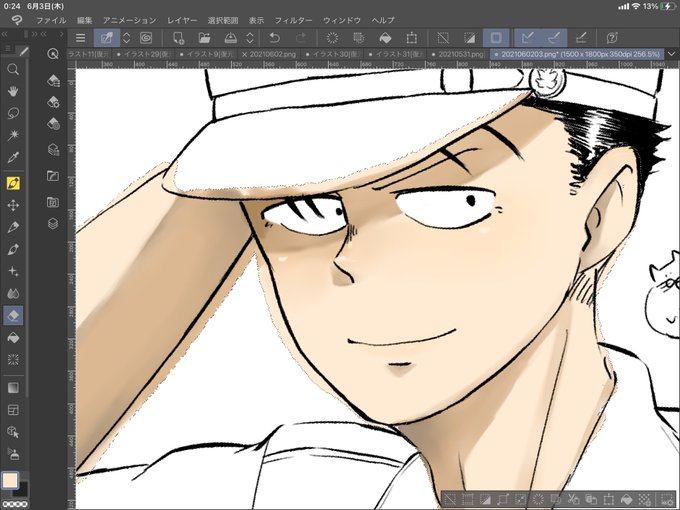
Task: Click the Save icon in command bar
Action: [230, 38]
